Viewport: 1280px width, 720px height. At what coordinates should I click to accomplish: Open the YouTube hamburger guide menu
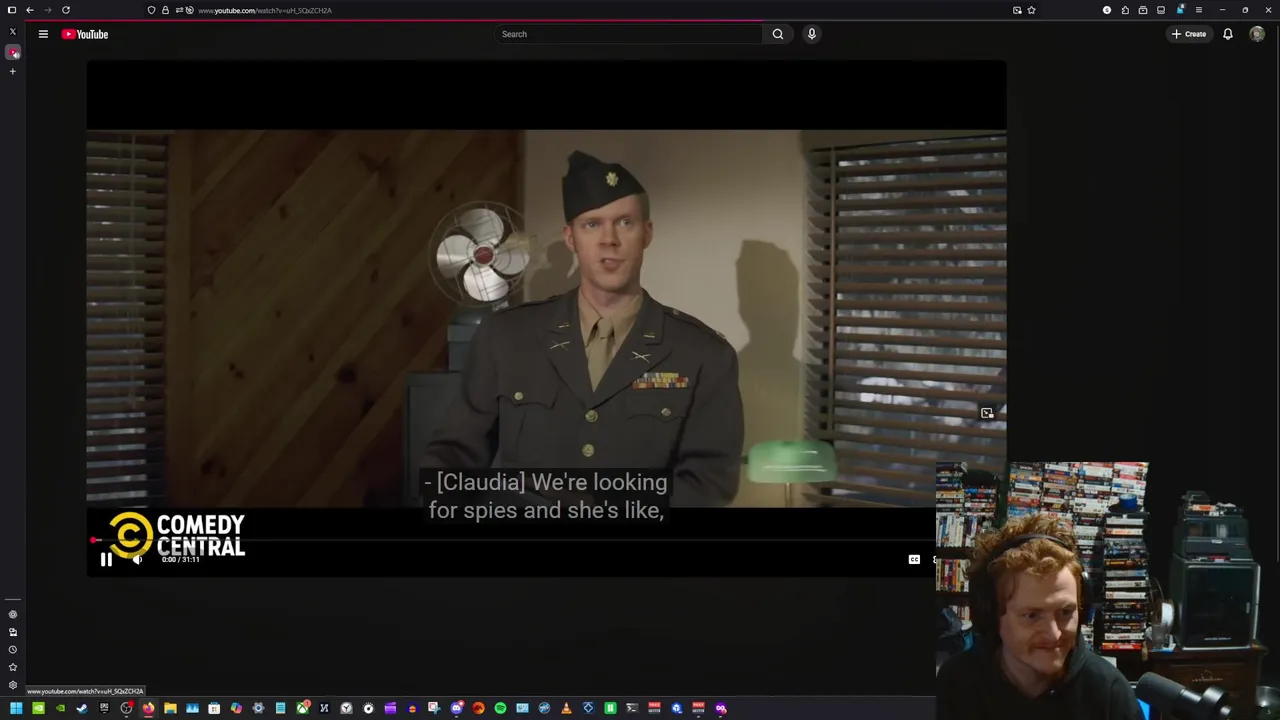(43, 34)
